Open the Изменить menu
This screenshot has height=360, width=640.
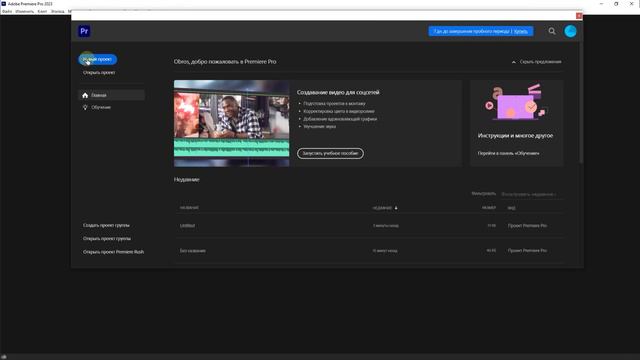(x=24, y=11)
